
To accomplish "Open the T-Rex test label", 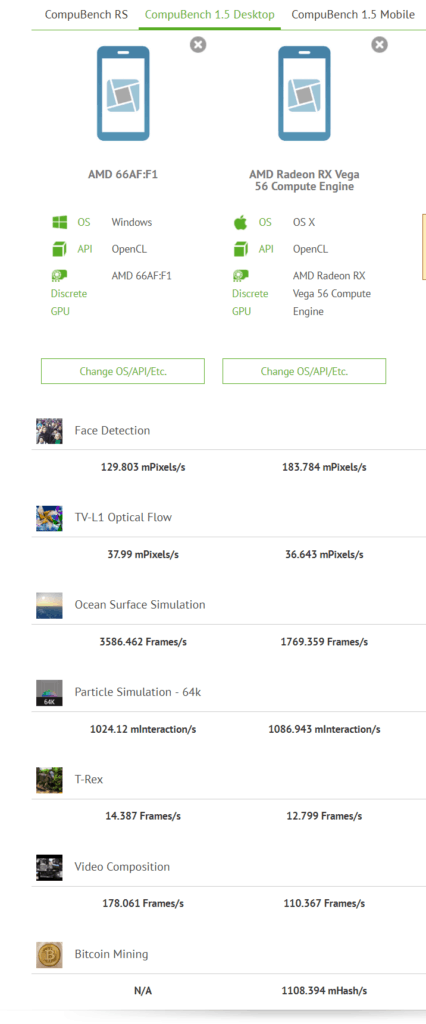I will pyautogui.click(x=89, y=780).
